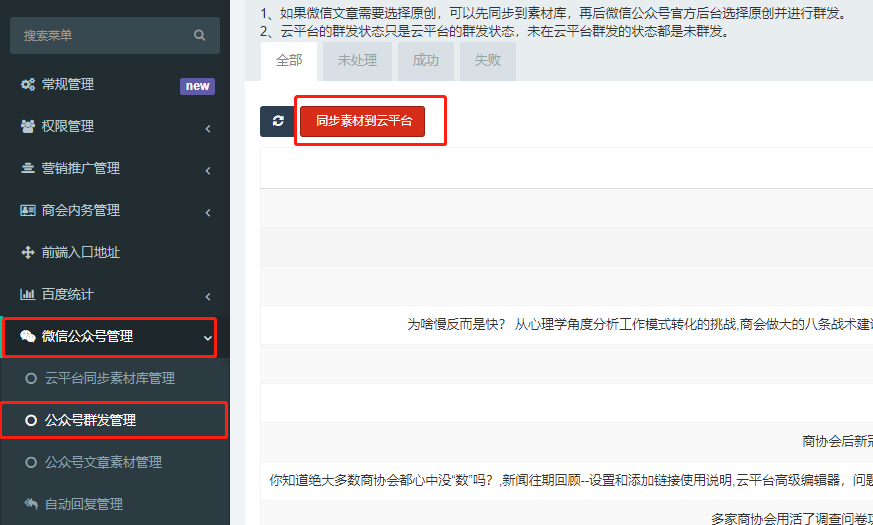The height and width of the screenshot is (525, 873).
Task: Click the gears icon beside 常规管理
Action: coord(28,85)
